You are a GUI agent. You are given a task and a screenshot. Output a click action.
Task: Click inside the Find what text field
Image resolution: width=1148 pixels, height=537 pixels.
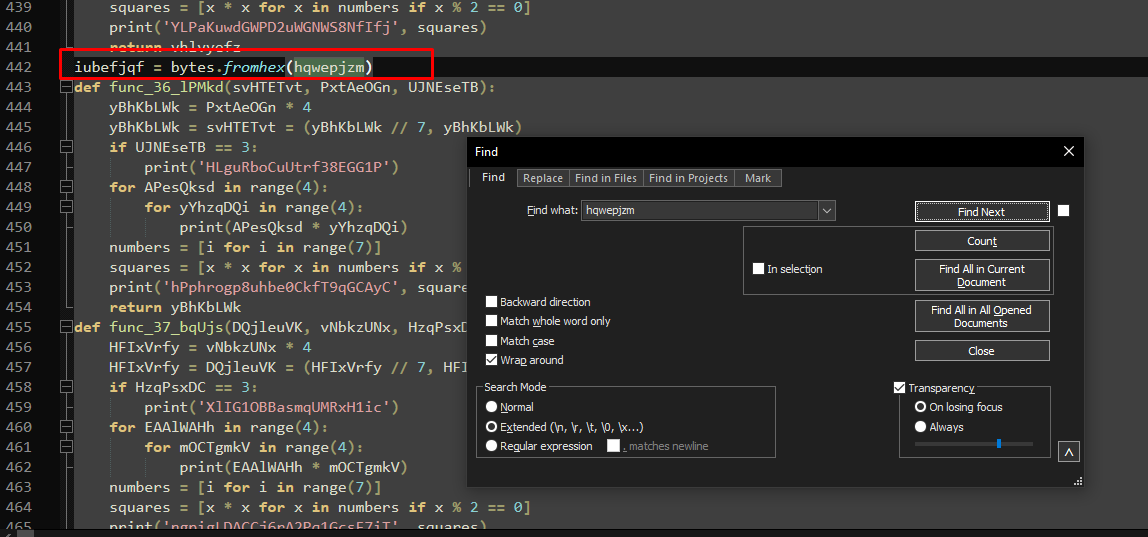coord(700,211)
